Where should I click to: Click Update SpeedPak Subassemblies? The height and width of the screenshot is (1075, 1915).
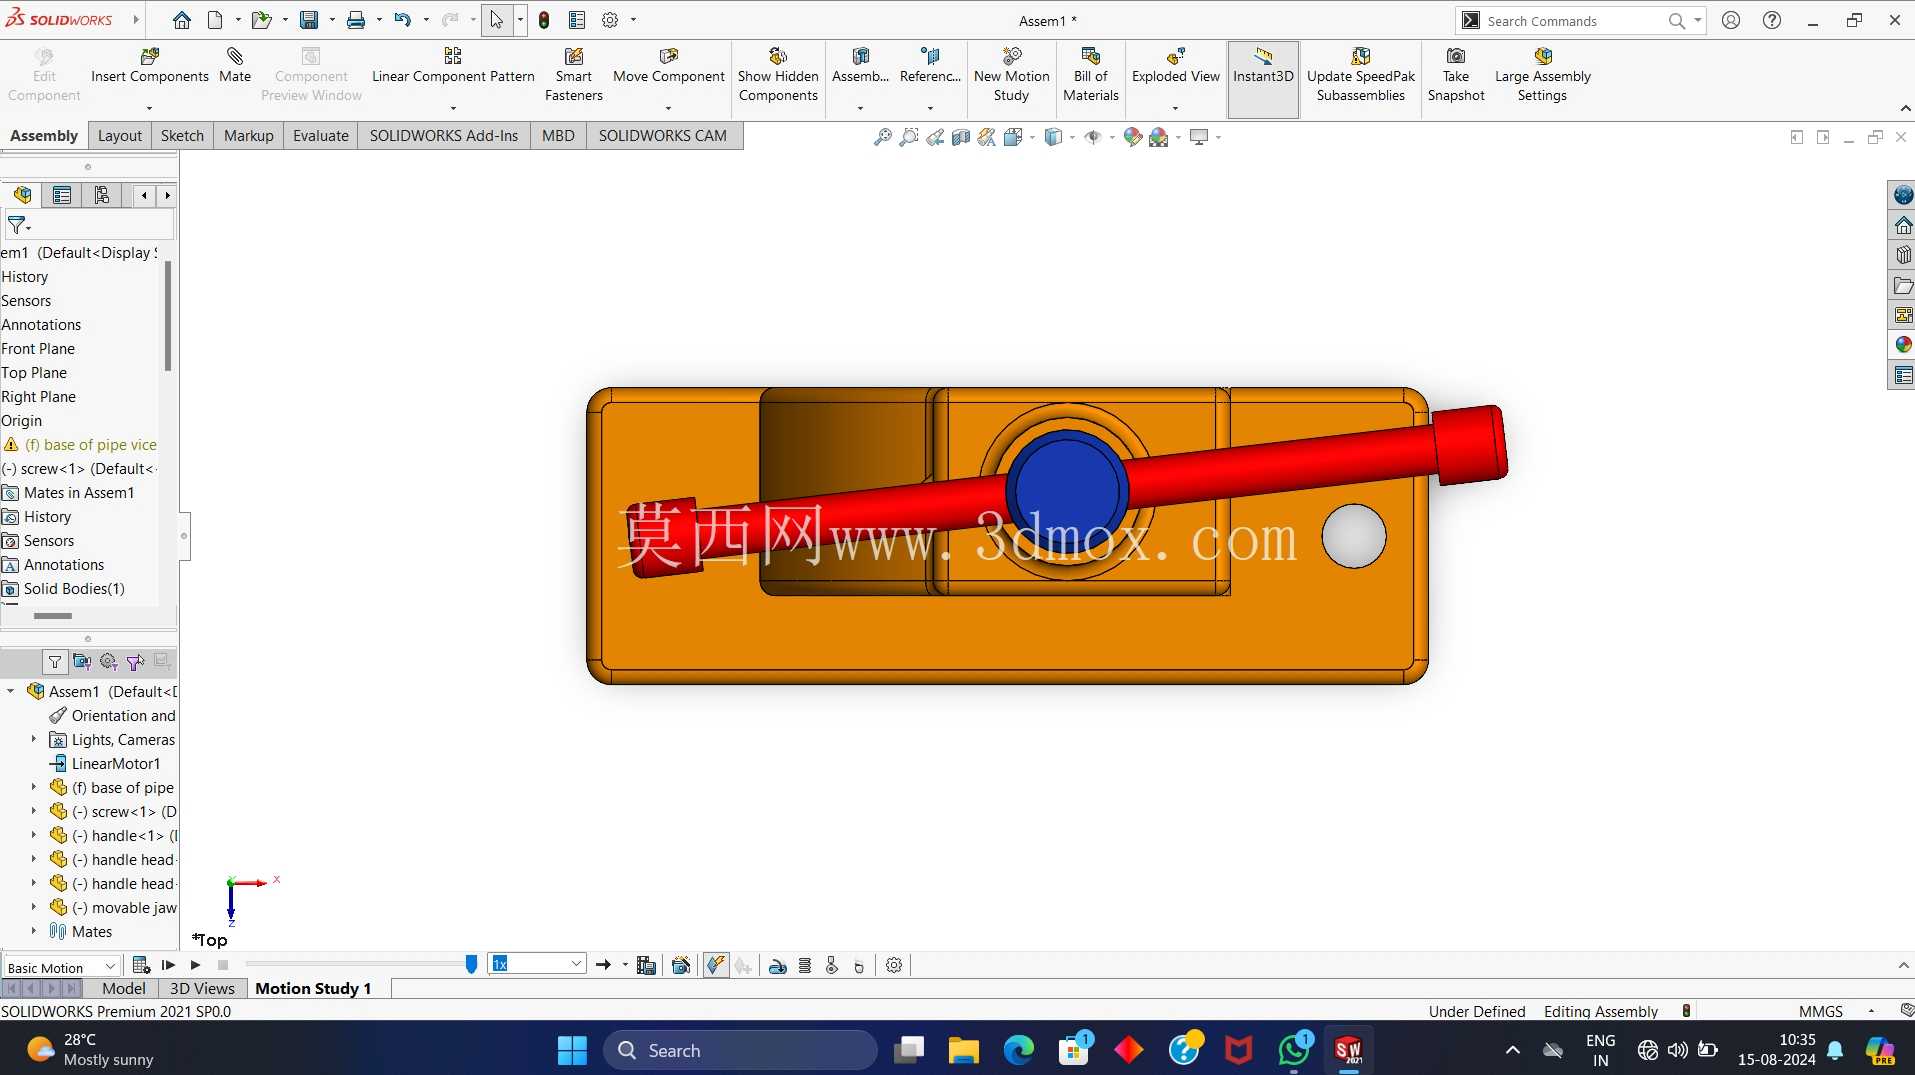tap(1361, 75)
